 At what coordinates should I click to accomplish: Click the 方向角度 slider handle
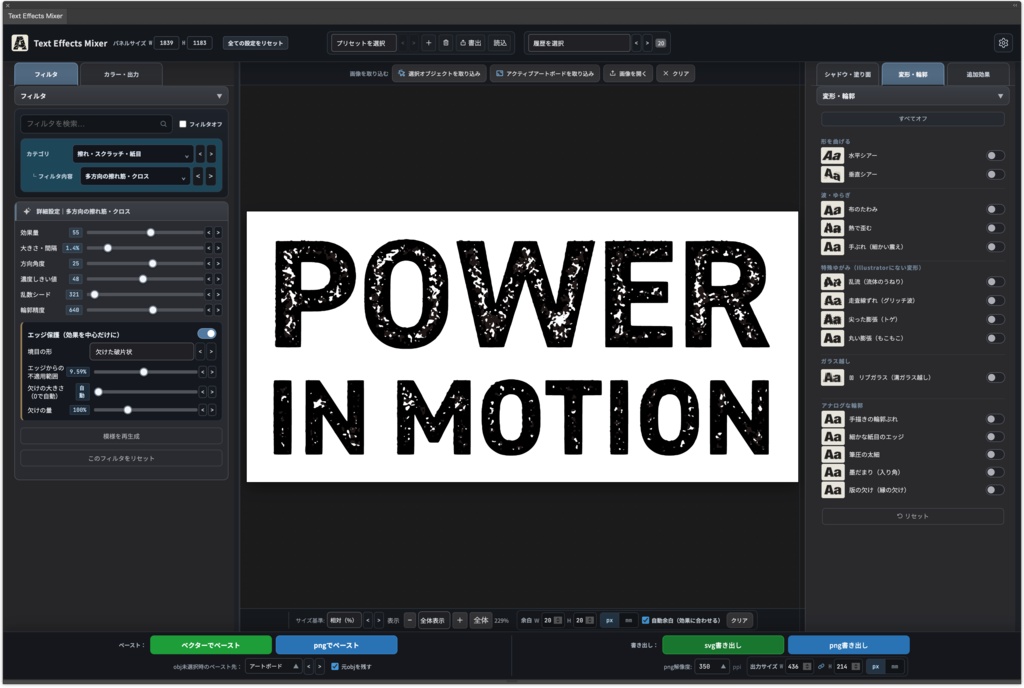152,264
